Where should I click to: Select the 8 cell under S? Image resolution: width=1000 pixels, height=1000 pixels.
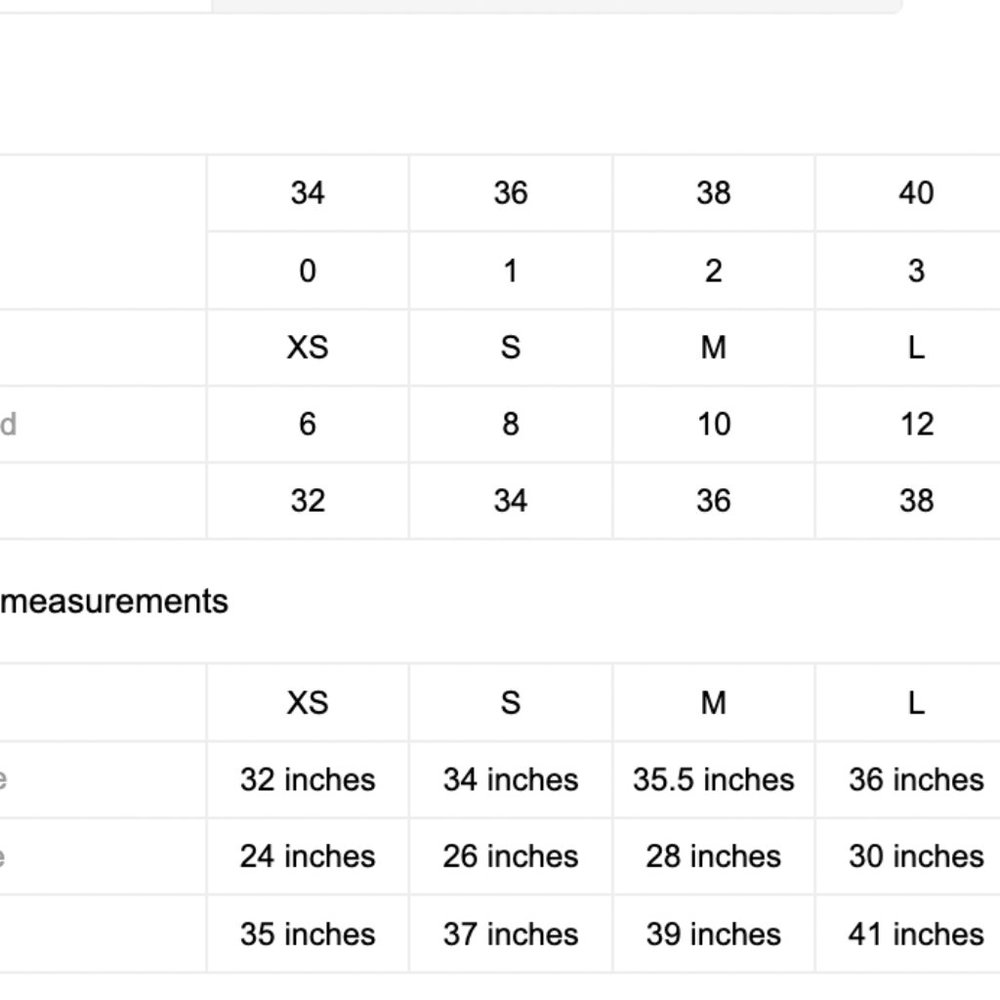[x=510, y=424]
